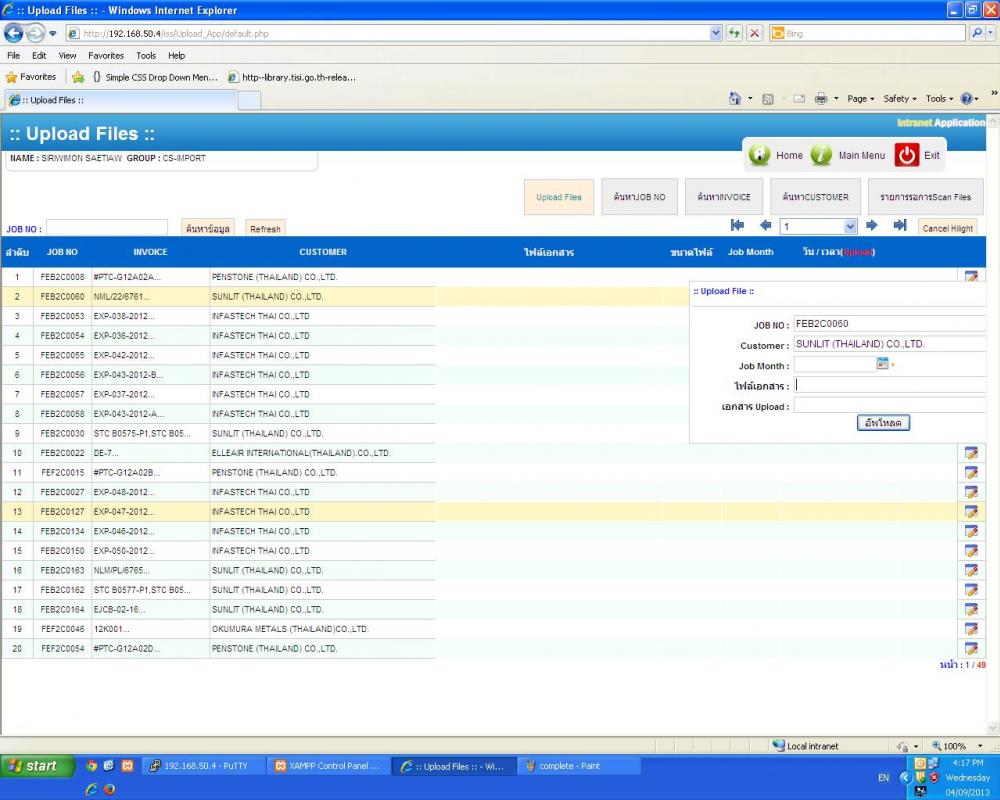Go to next page arrow
This screenshot has height=800, width=1000.
(x=872, y=226)
